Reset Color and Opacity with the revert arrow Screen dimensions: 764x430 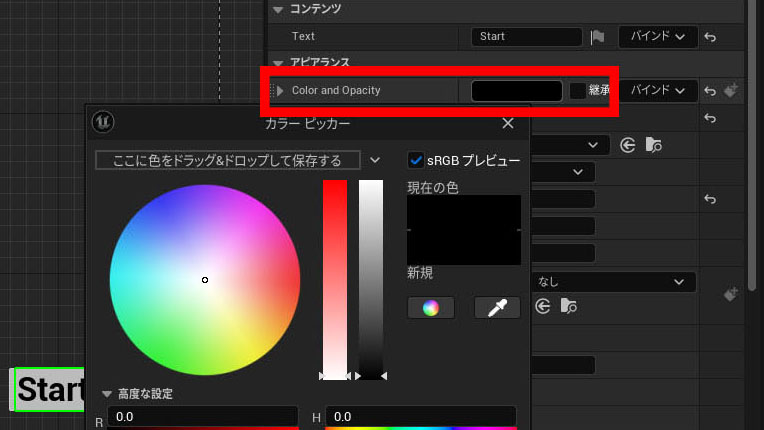click(710, 91)
